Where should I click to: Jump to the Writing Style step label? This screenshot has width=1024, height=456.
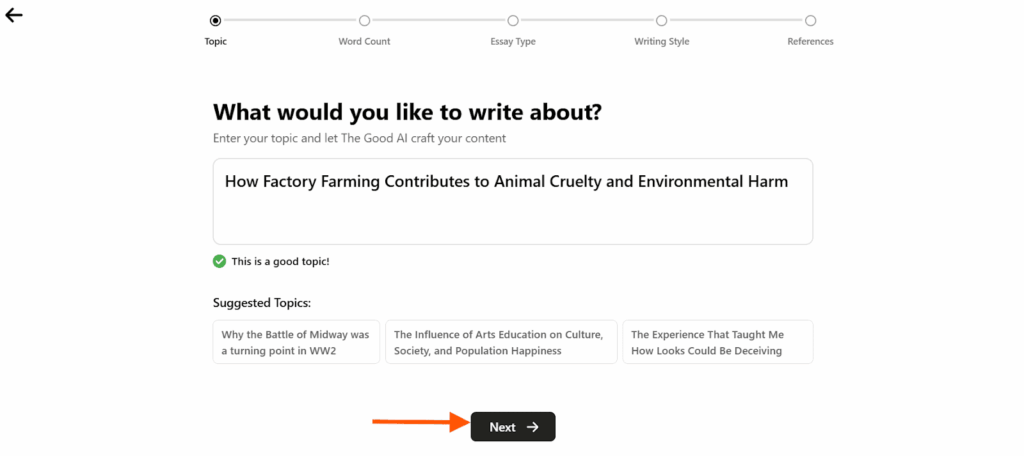click(662, 41)
